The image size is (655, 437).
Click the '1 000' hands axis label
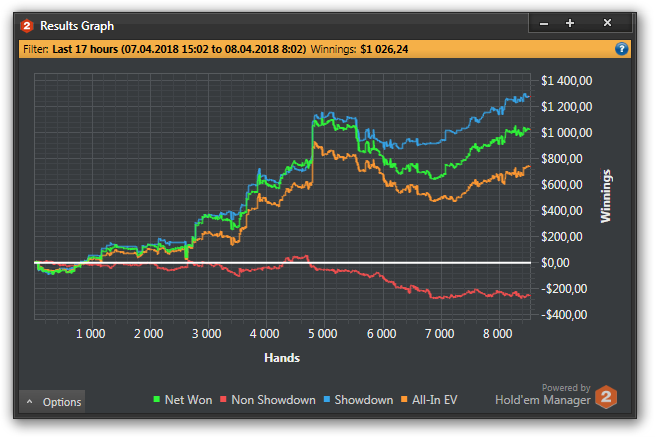click(90, 334)
